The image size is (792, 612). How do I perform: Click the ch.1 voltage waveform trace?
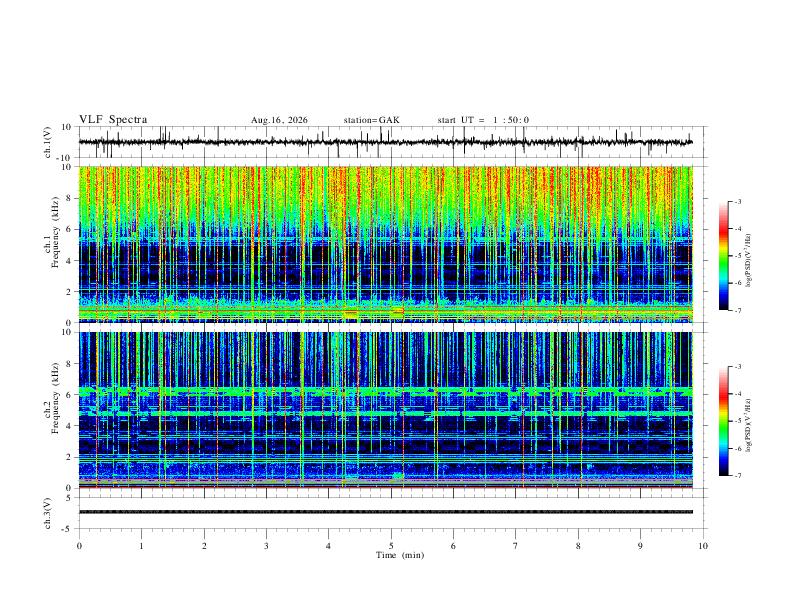386,142
